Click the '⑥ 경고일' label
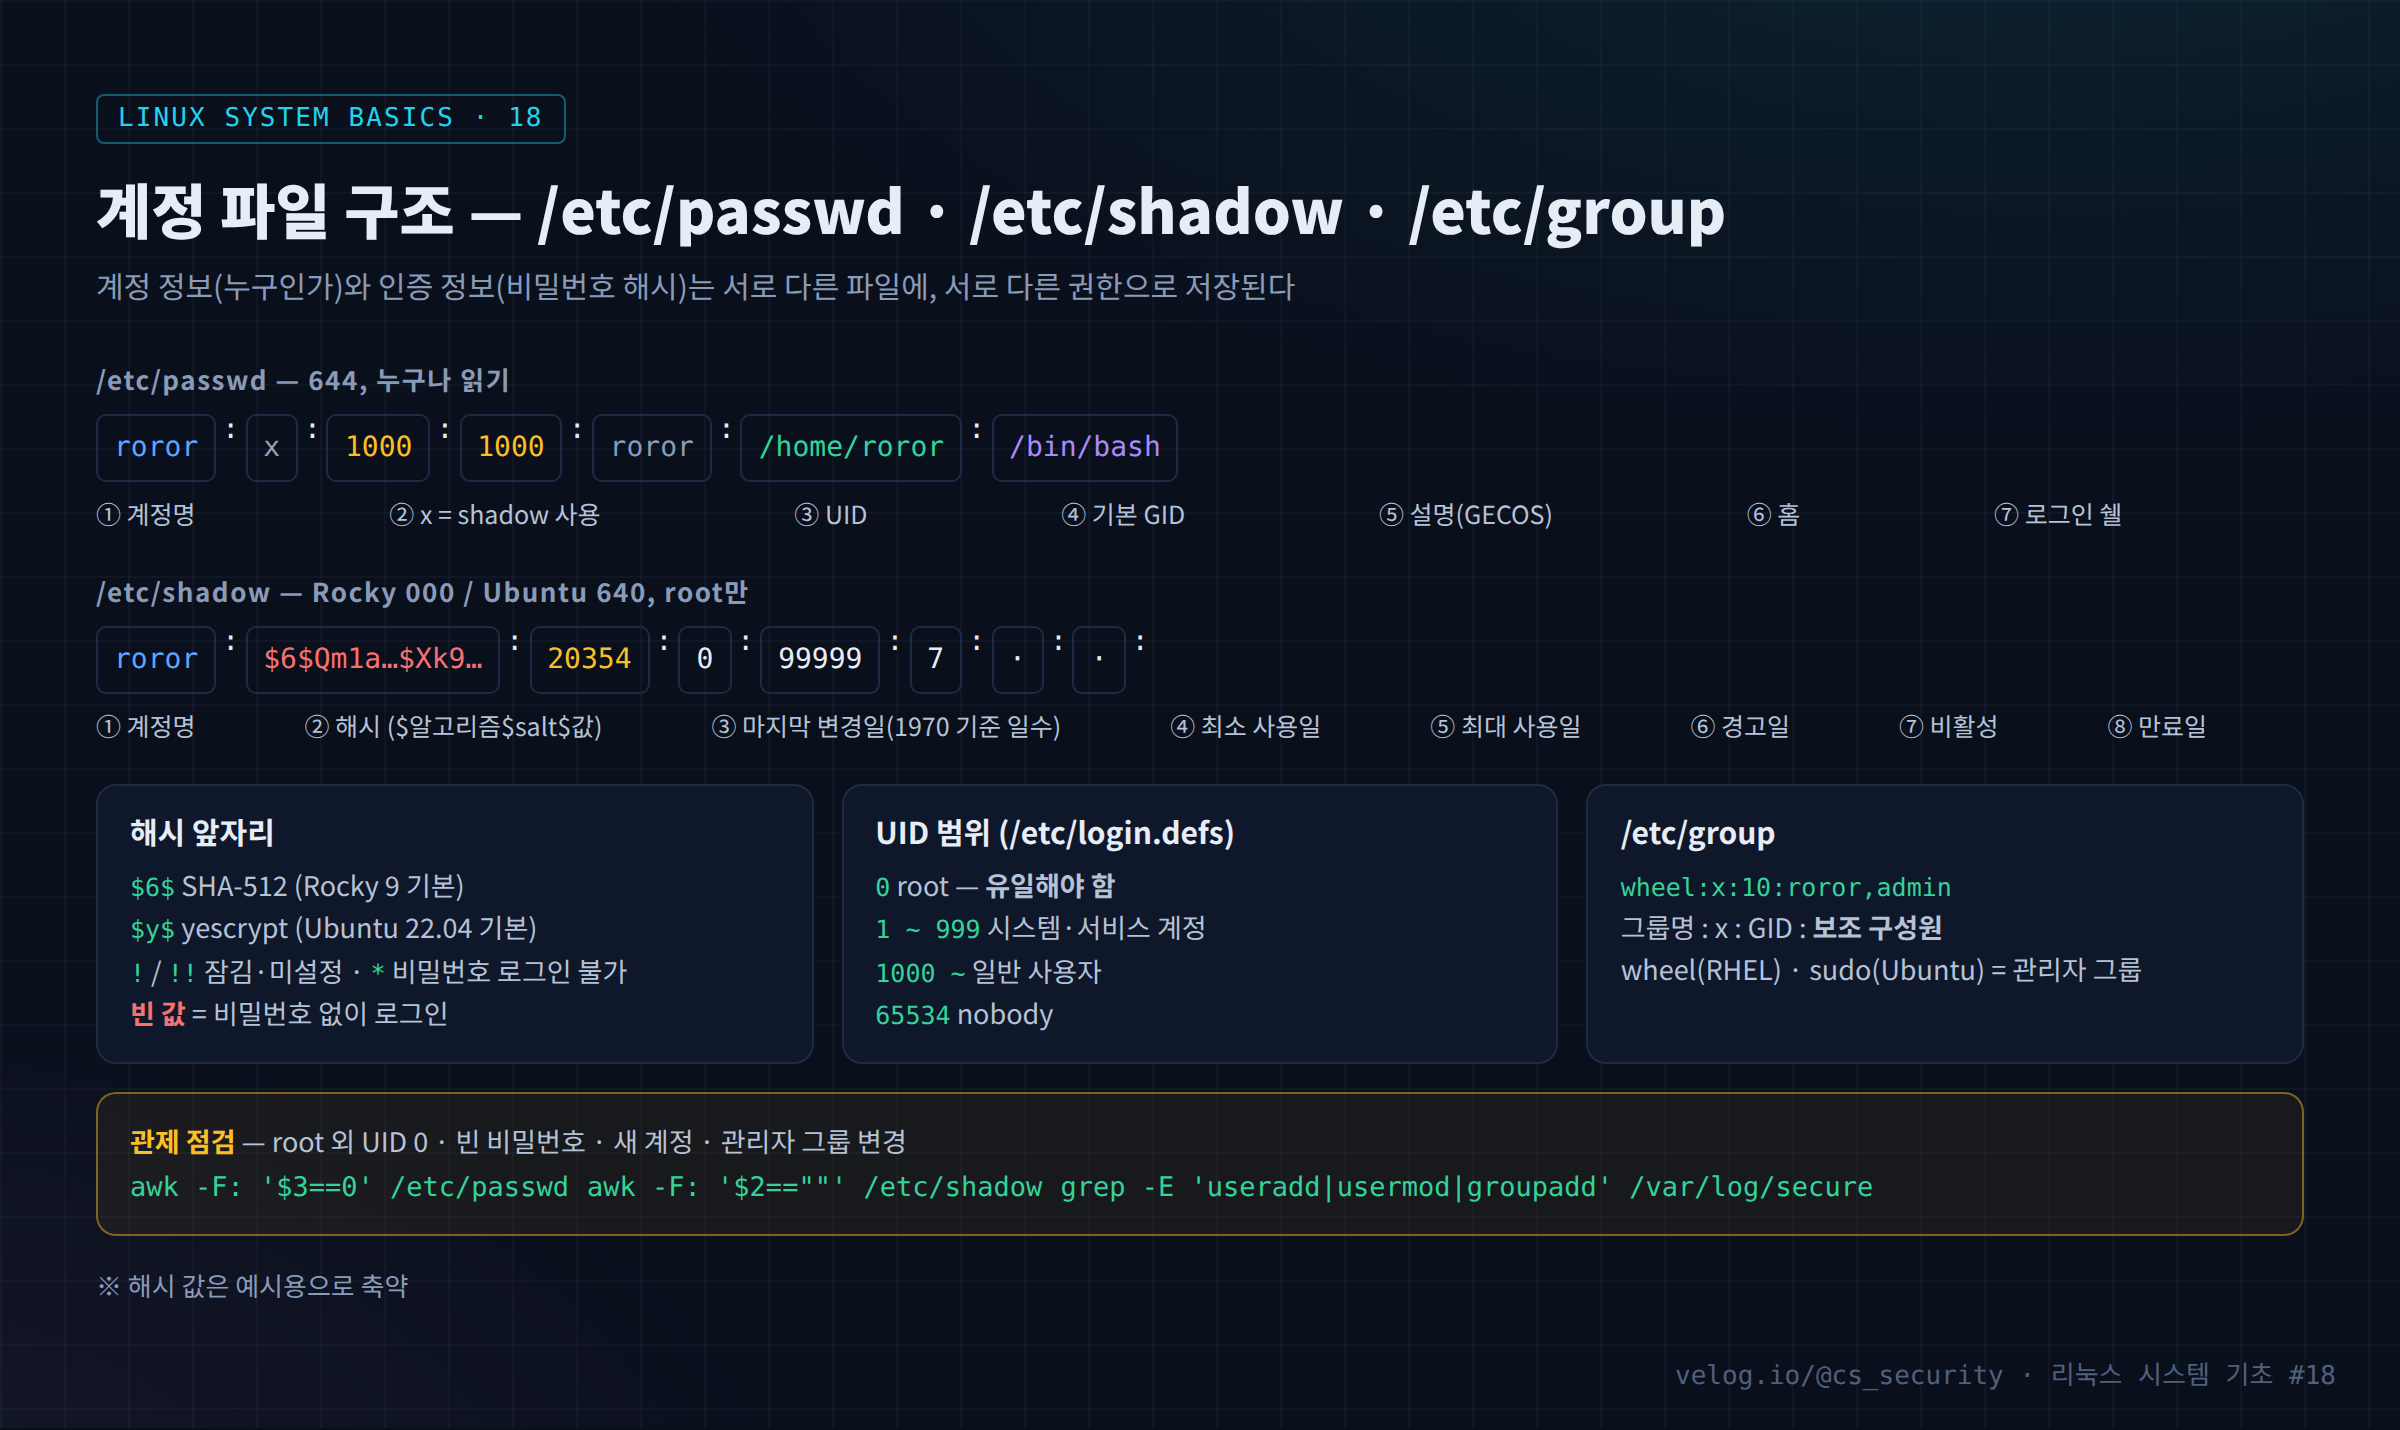 tap(1740, 727)
